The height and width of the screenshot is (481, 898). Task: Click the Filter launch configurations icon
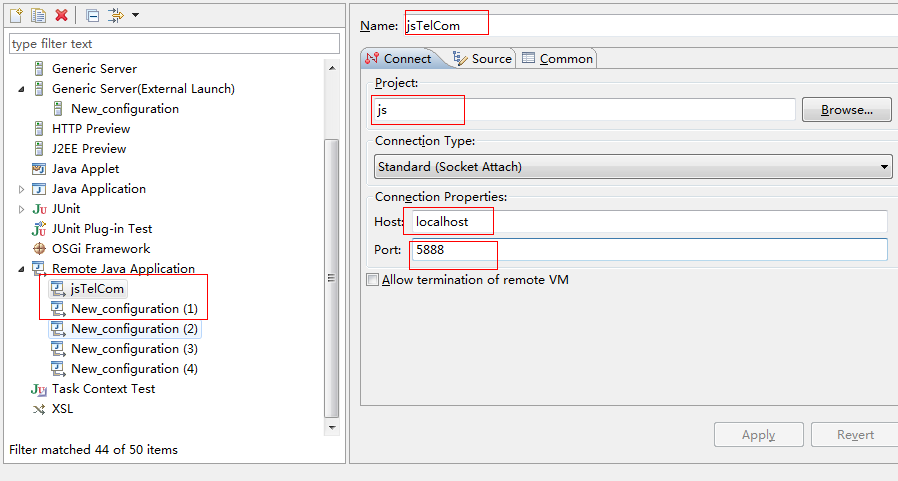(116, 15)
